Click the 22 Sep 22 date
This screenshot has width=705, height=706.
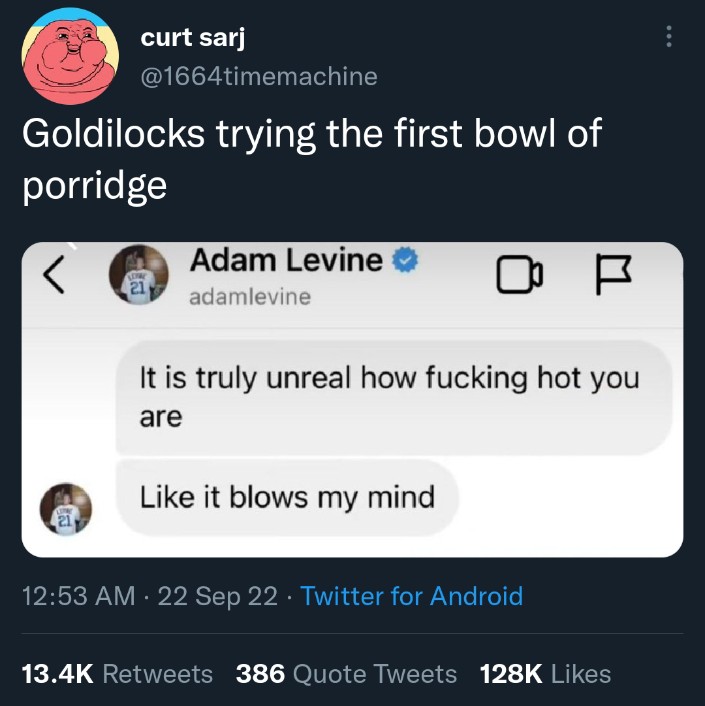pyautogui.click(x=217, y=597)
